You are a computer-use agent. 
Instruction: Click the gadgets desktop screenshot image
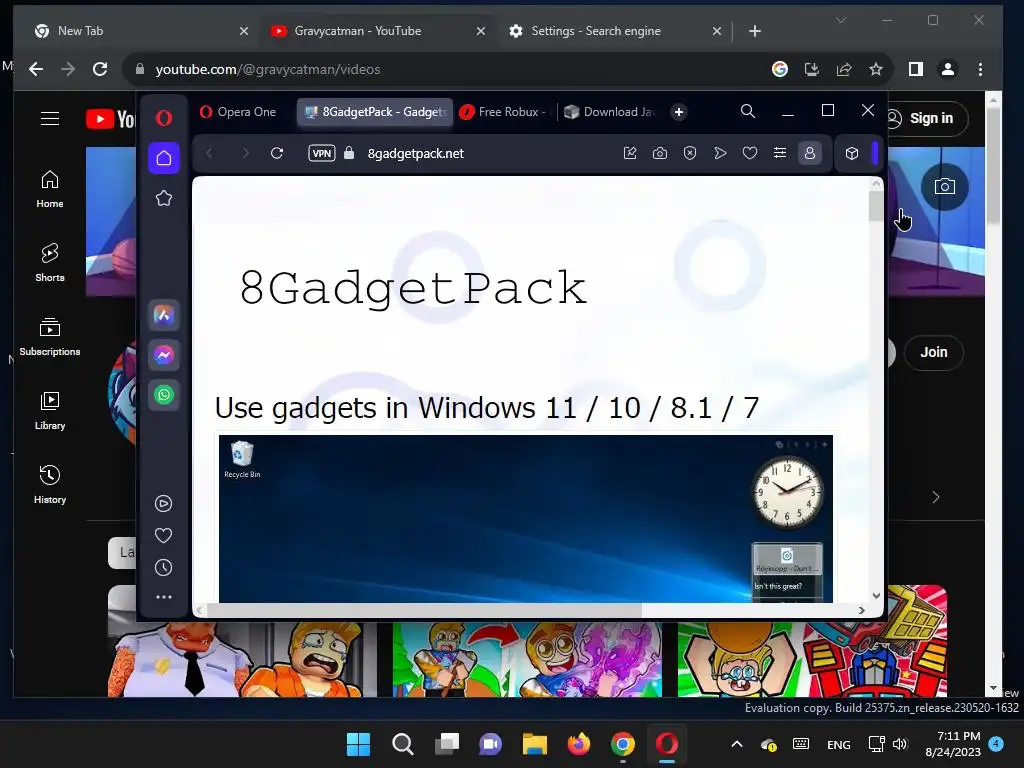(526, 519)
